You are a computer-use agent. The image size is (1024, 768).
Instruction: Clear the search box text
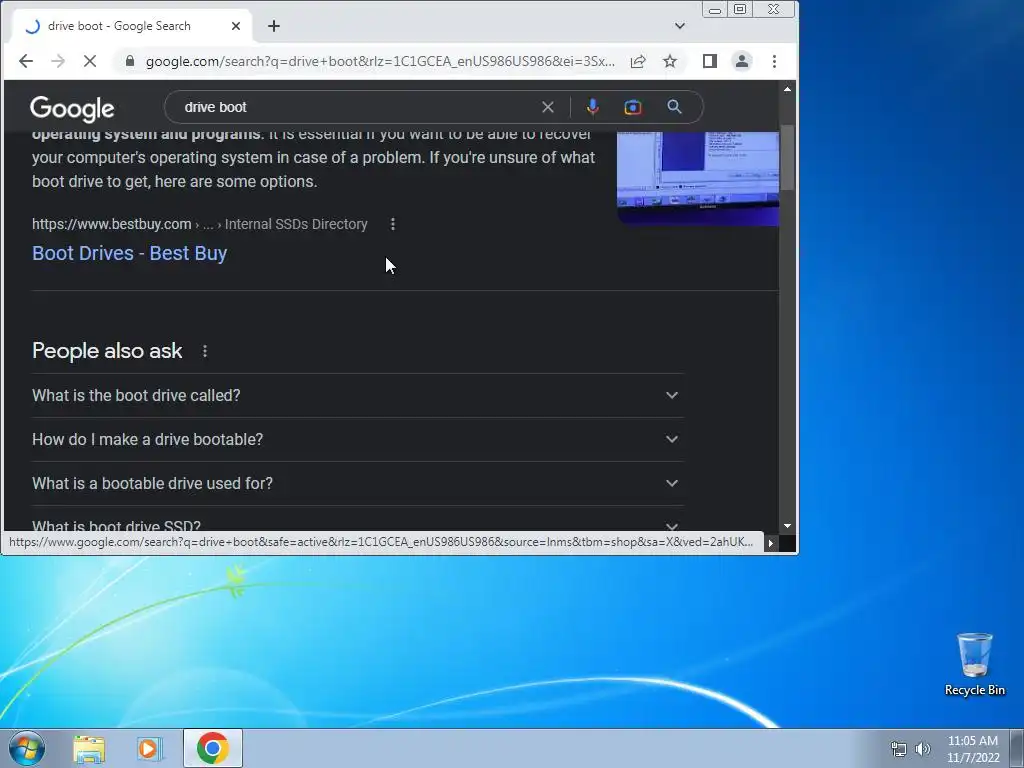click(548, 107)
